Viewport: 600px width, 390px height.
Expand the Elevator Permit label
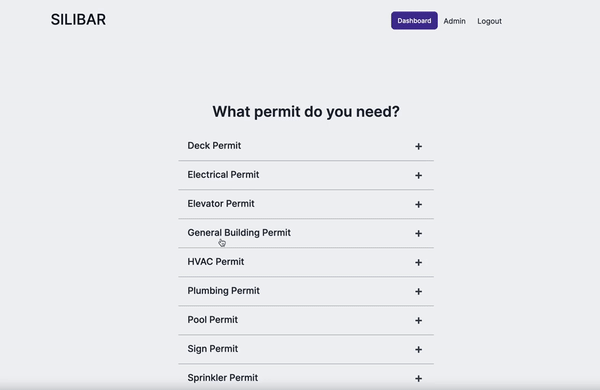coord(221,204)
